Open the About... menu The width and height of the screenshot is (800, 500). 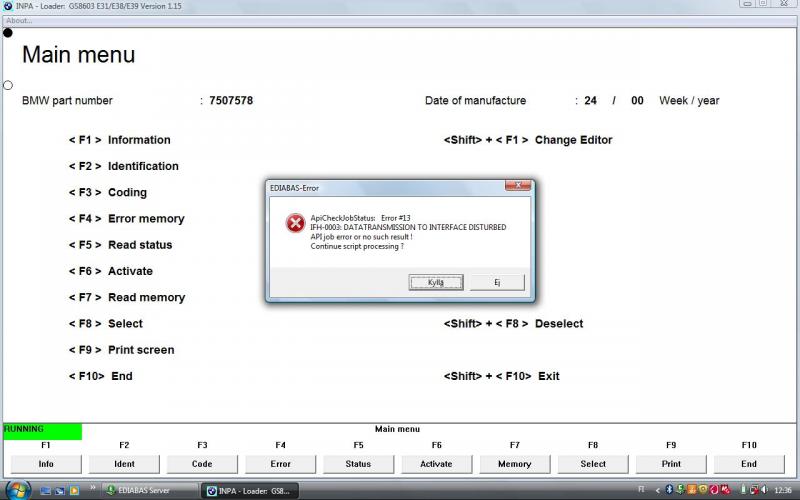pos(19,20)
